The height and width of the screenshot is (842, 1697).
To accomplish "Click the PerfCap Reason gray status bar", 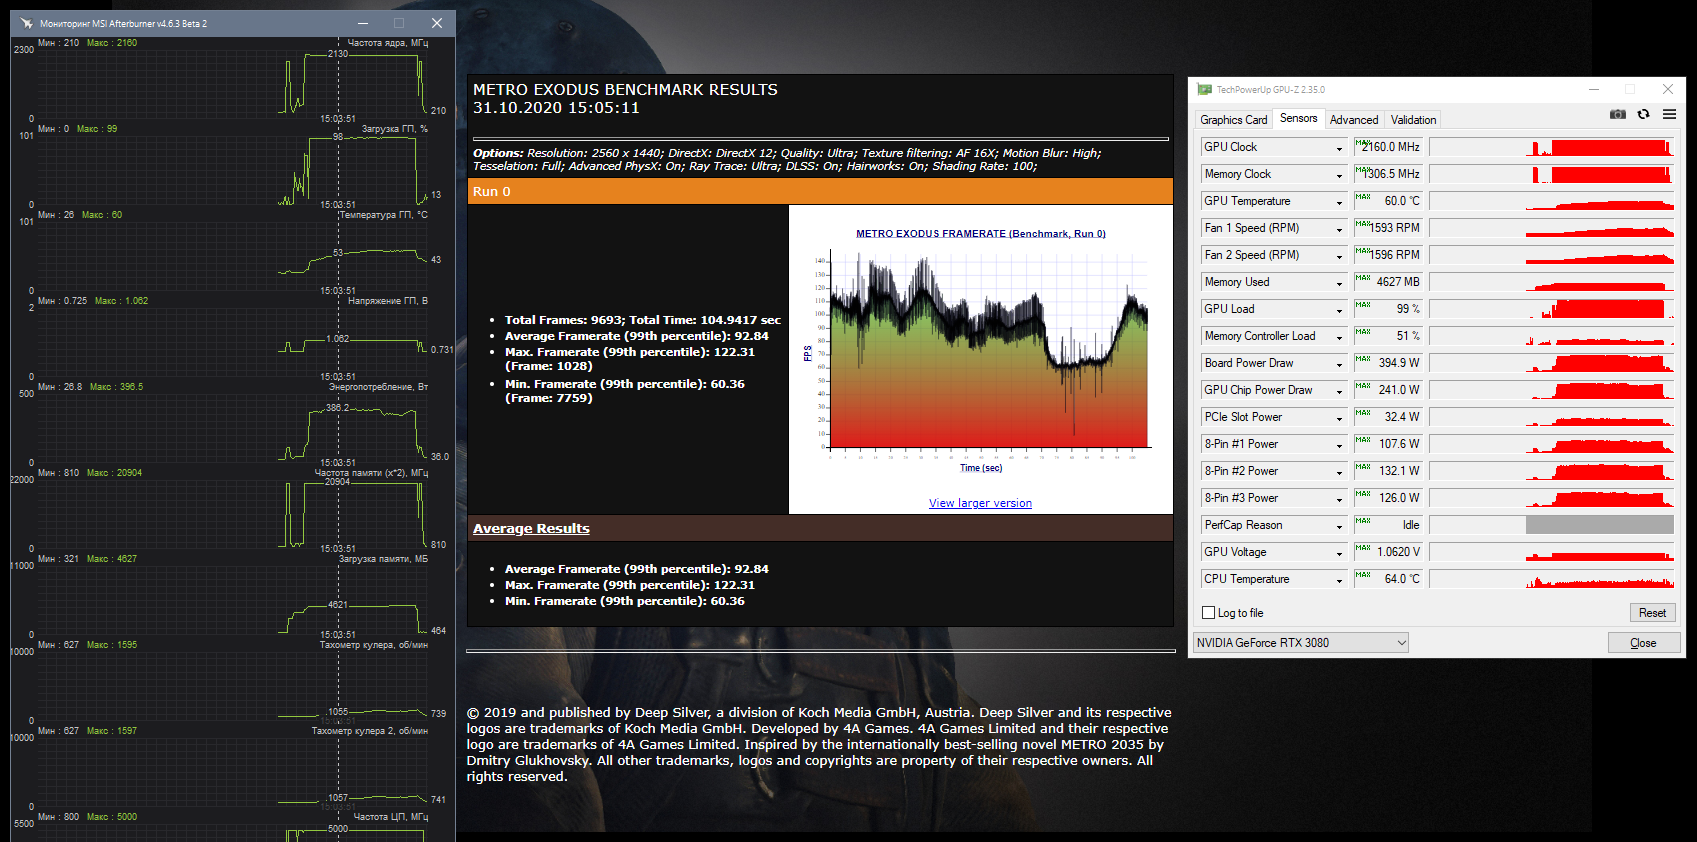I will pos(1599,525).
